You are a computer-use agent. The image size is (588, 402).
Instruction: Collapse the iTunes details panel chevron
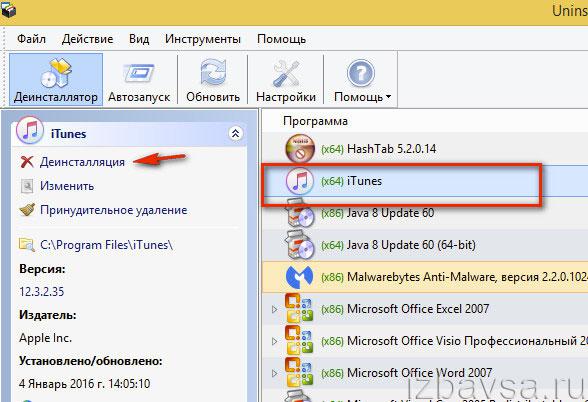click(x=236, y=133)
